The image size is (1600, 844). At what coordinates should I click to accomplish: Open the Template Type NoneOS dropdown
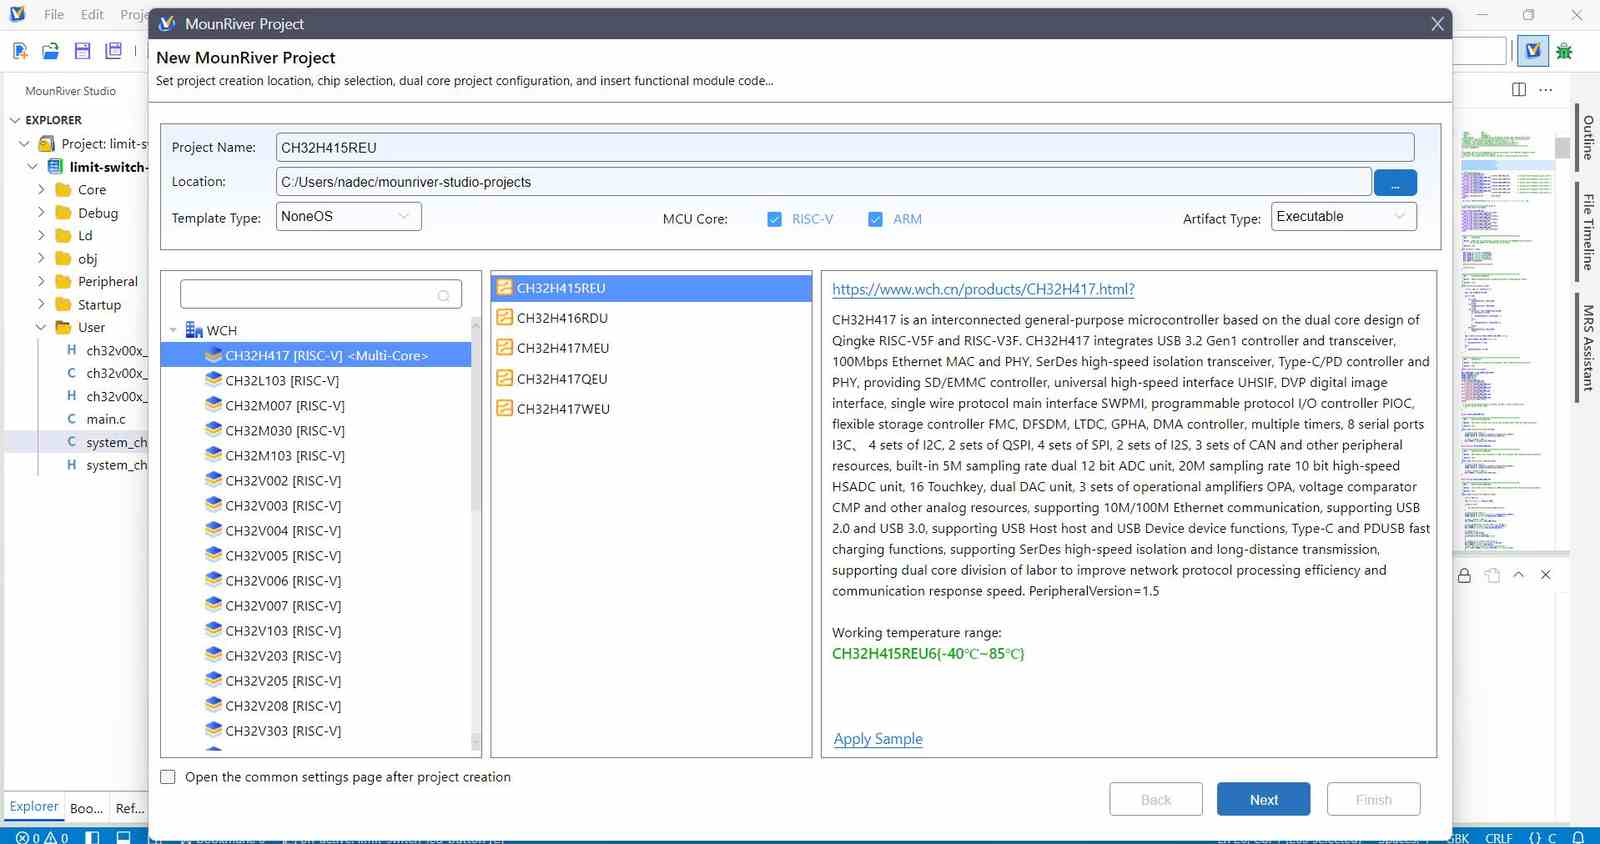pyautogui.click(x=348, y=216)
